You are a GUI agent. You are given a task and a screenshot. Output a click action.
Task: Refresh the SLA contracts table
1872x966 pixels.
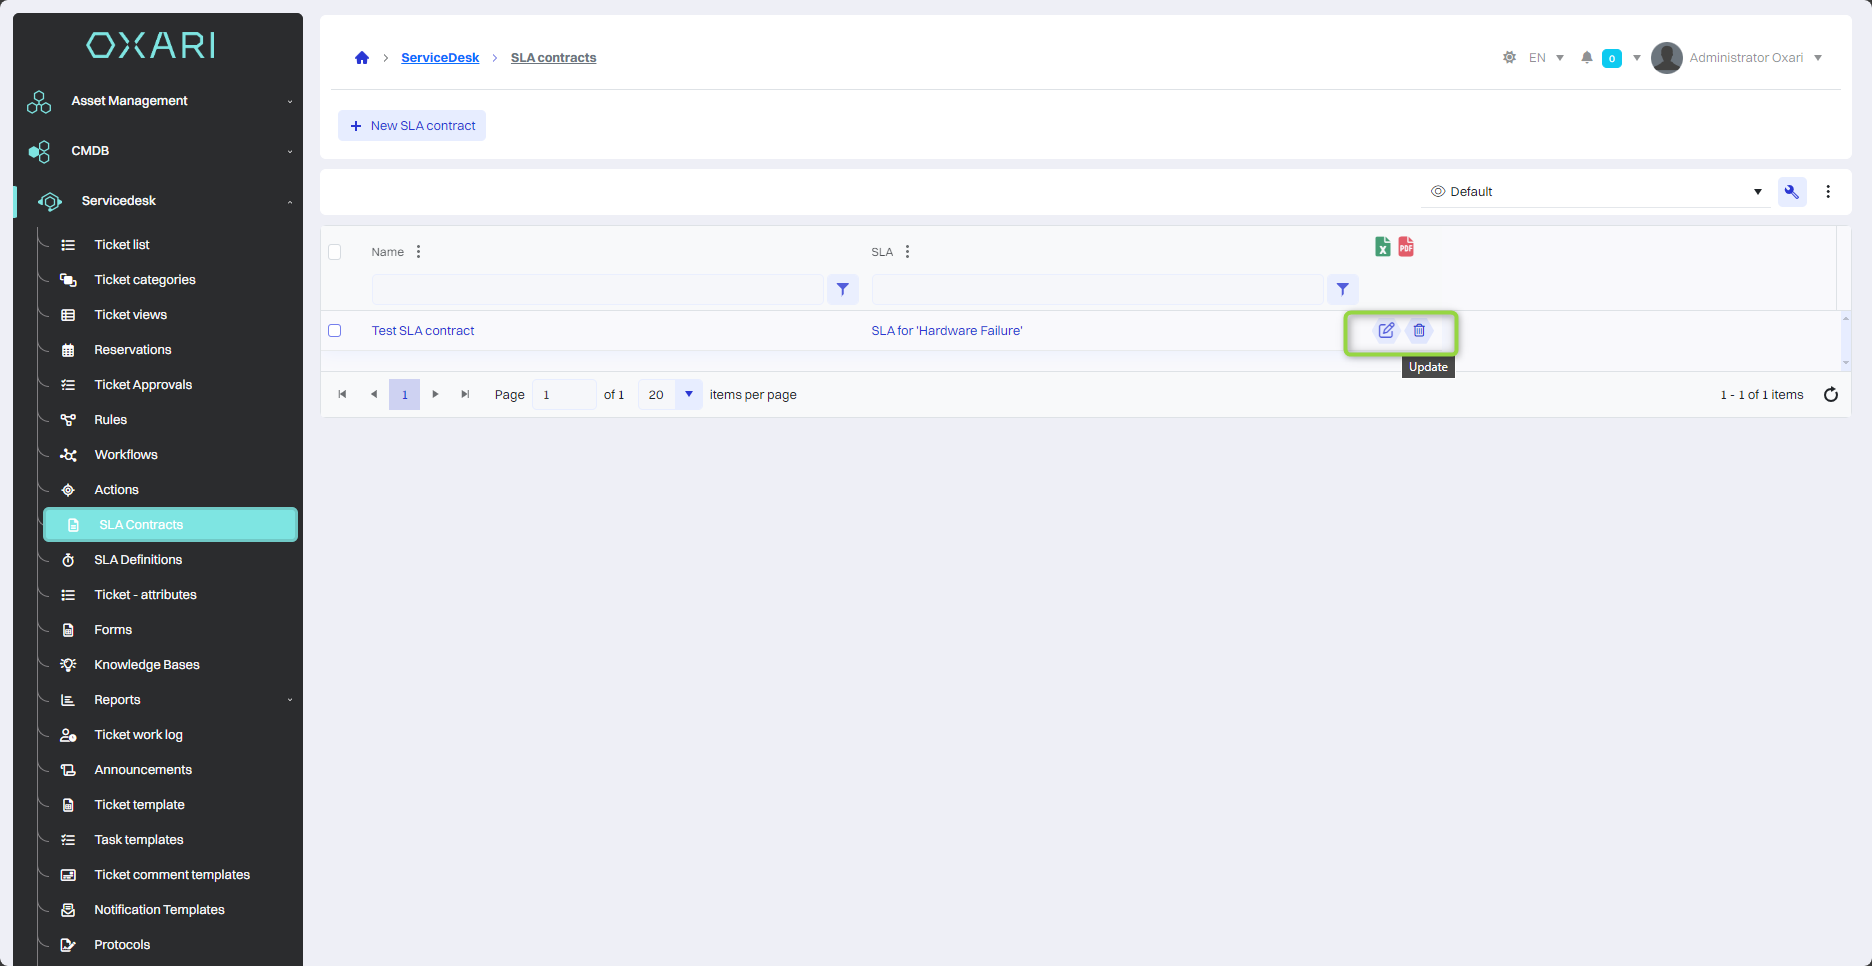1830,395
